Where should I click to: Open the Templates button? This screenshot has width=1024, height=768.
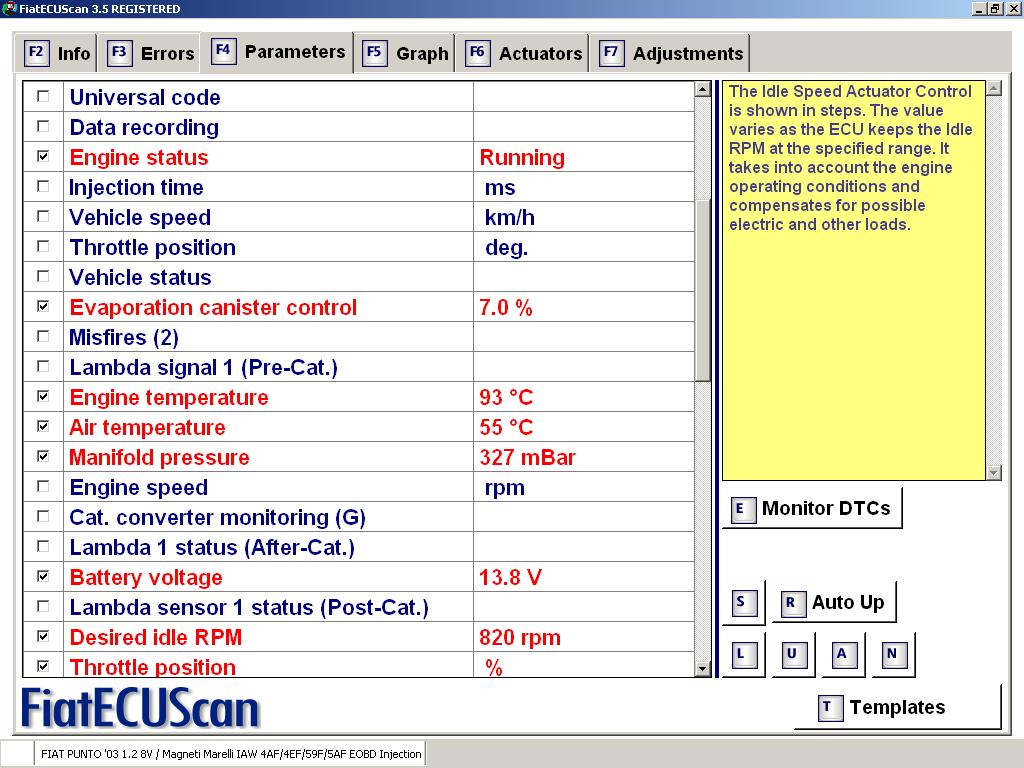[897, 707]
